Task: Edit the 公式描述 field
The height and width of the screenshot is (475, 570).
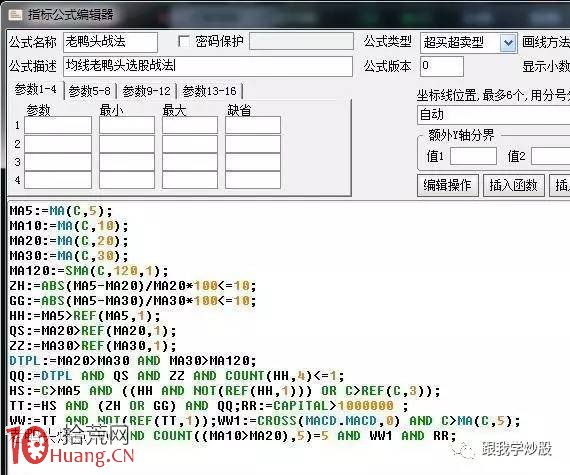Action: (208, 66)
